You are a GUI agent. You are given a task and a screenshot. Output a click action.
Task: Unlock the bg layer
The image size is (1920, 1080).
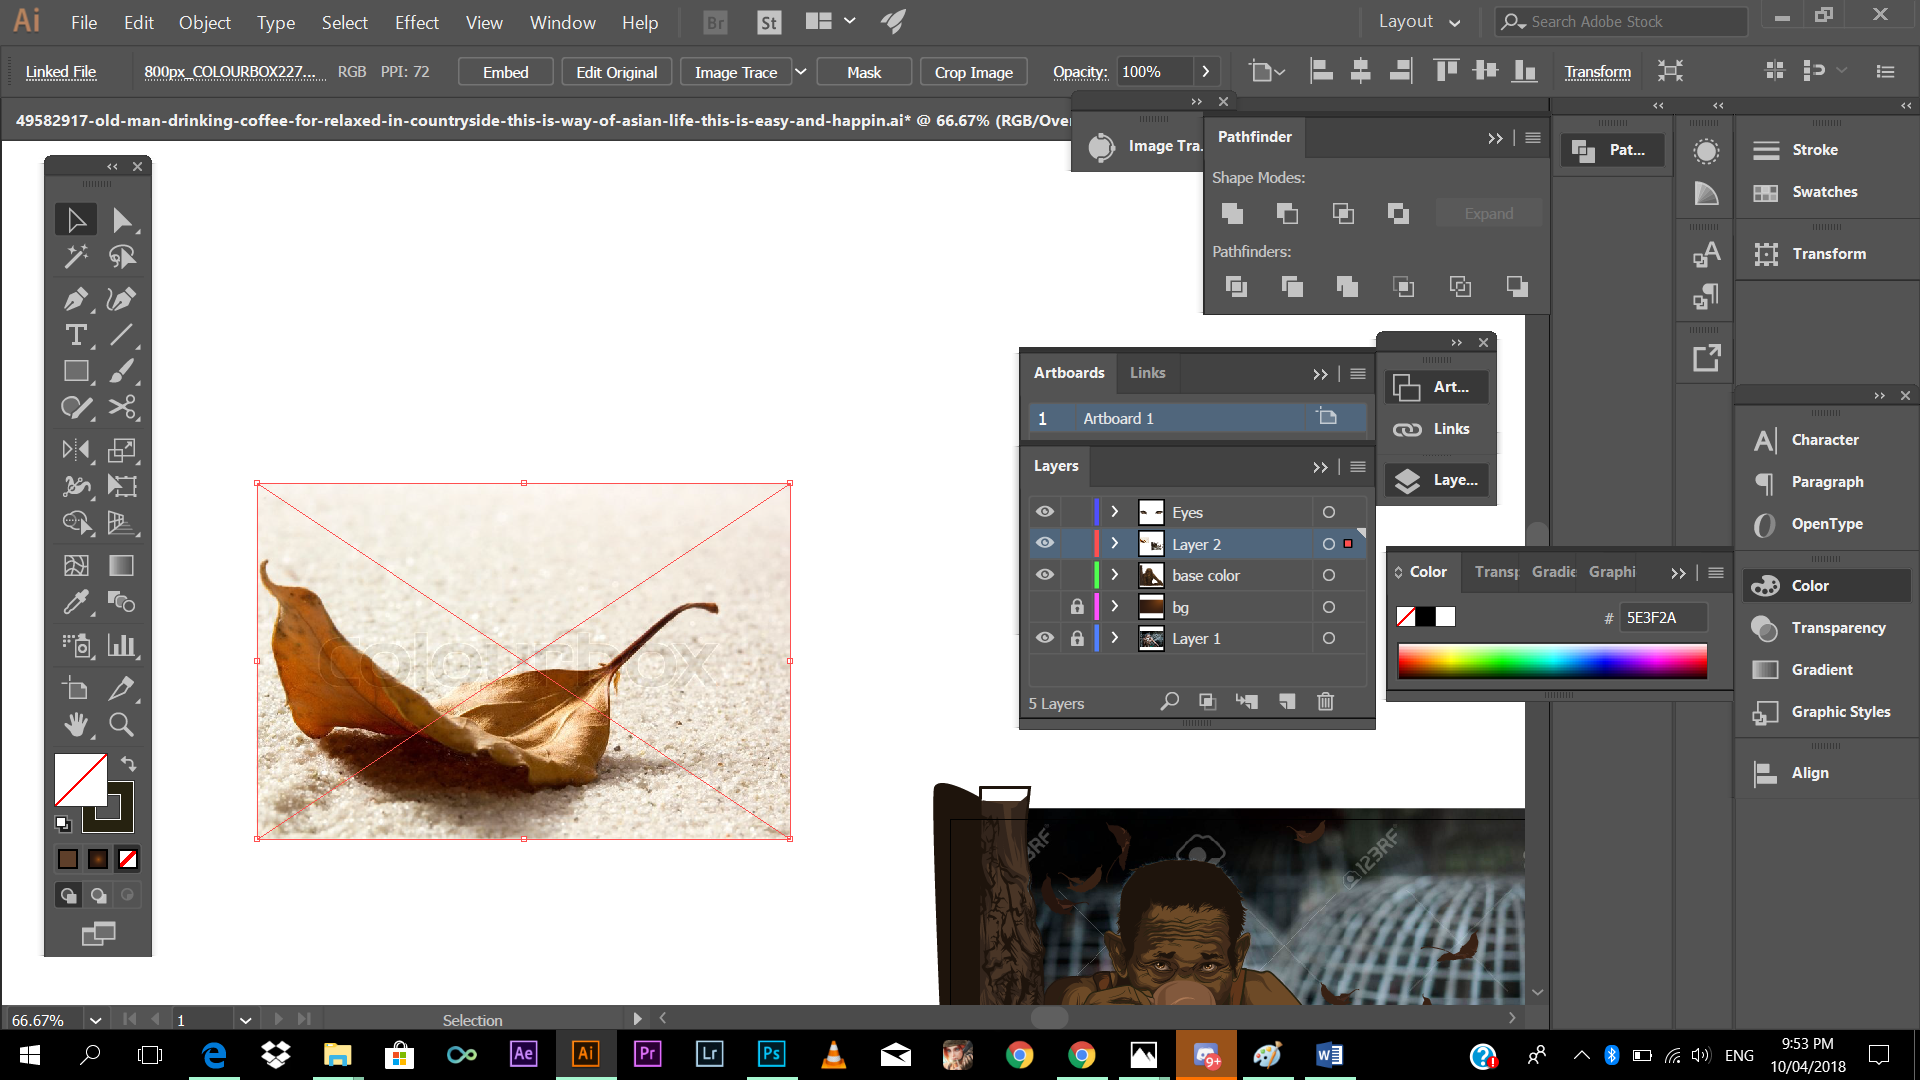pyautogui.click(x=1077, y=607)
